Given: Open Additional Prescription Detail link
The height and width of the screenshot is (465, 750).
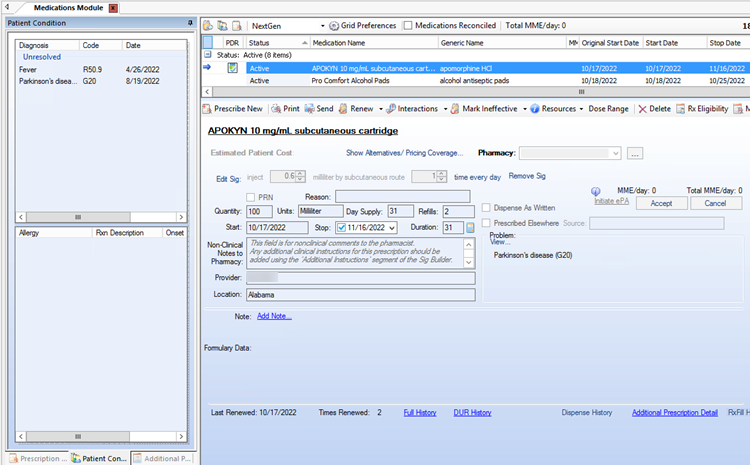Looking at the screenshot, I should coord(674,412).
